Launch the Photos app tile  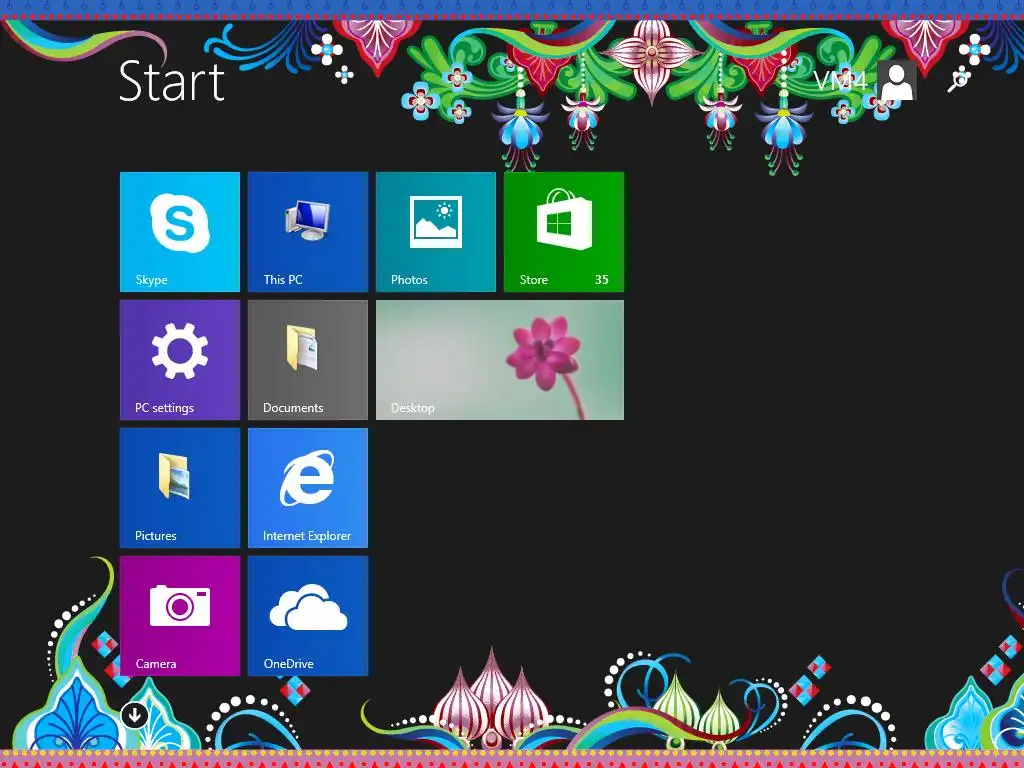point(436,232)
